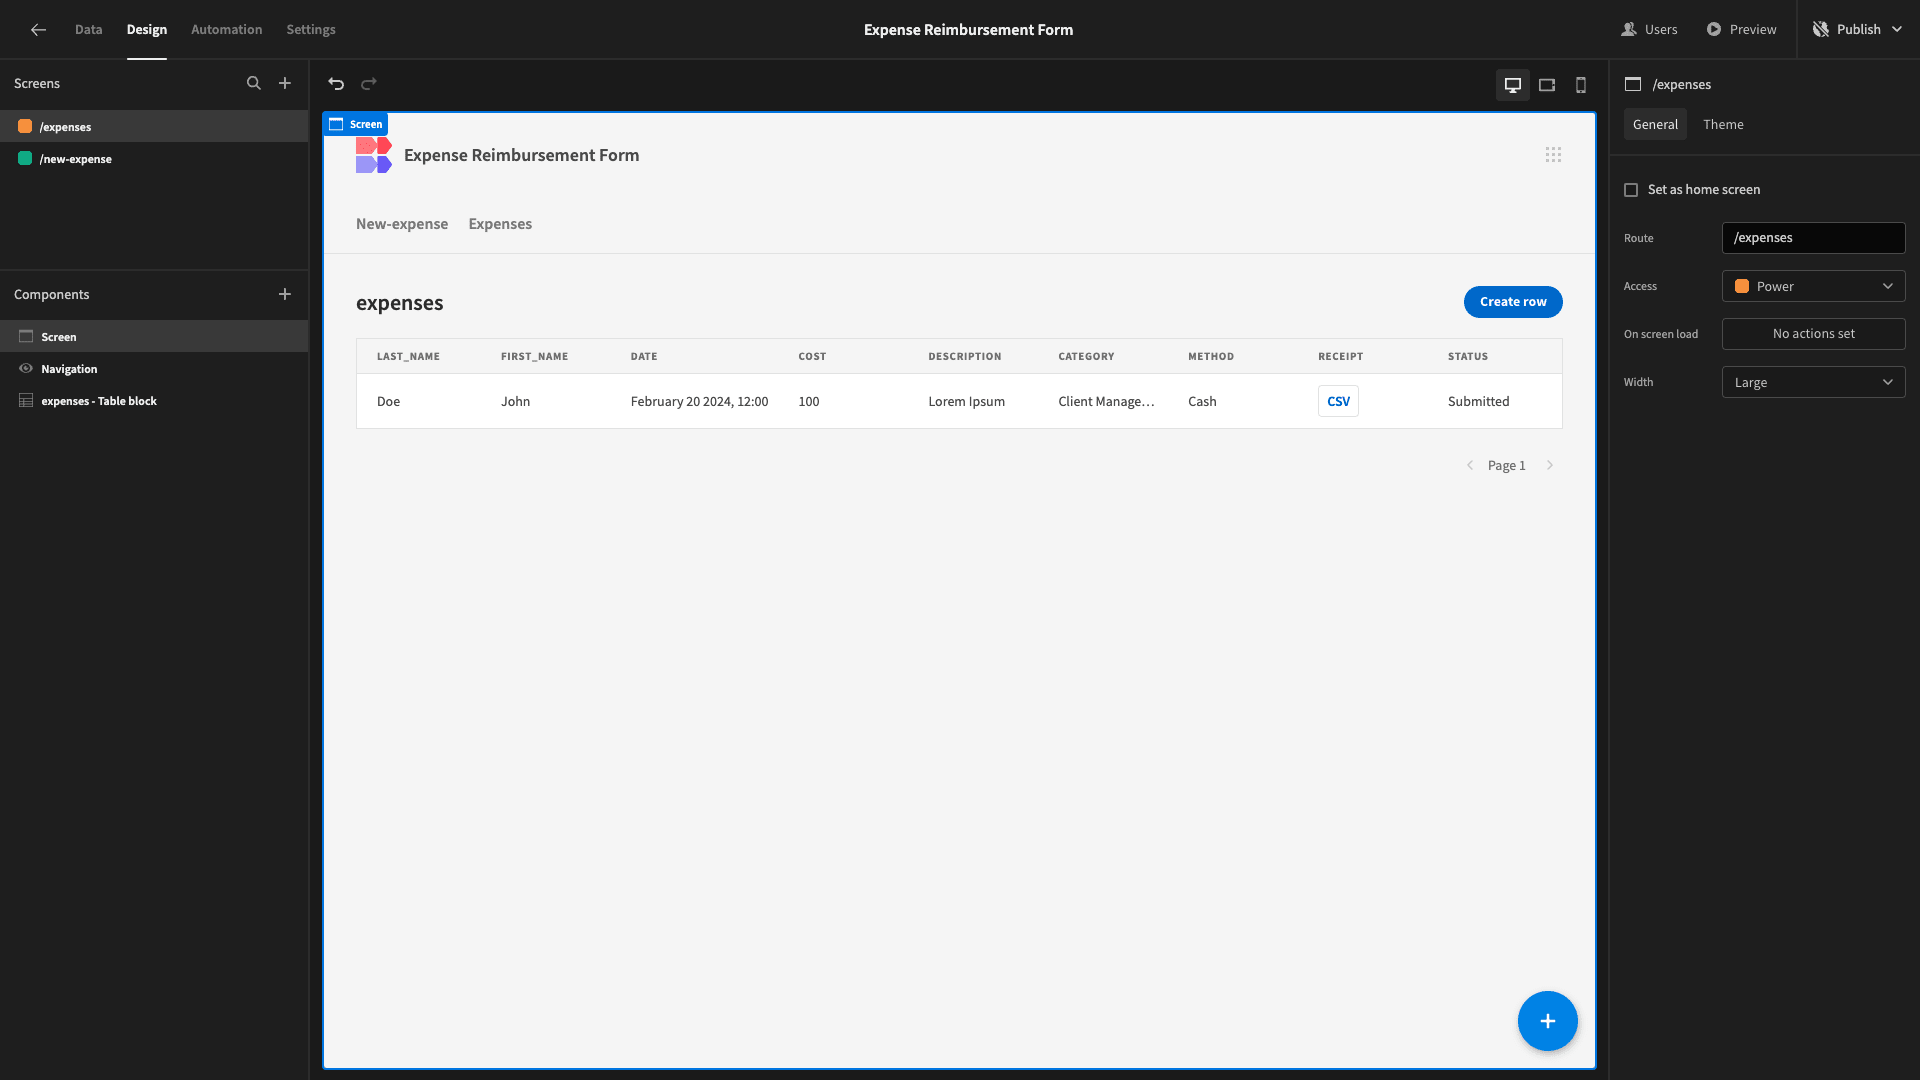
Task: Search screens with magnifier icon
Action: point(254,84)
